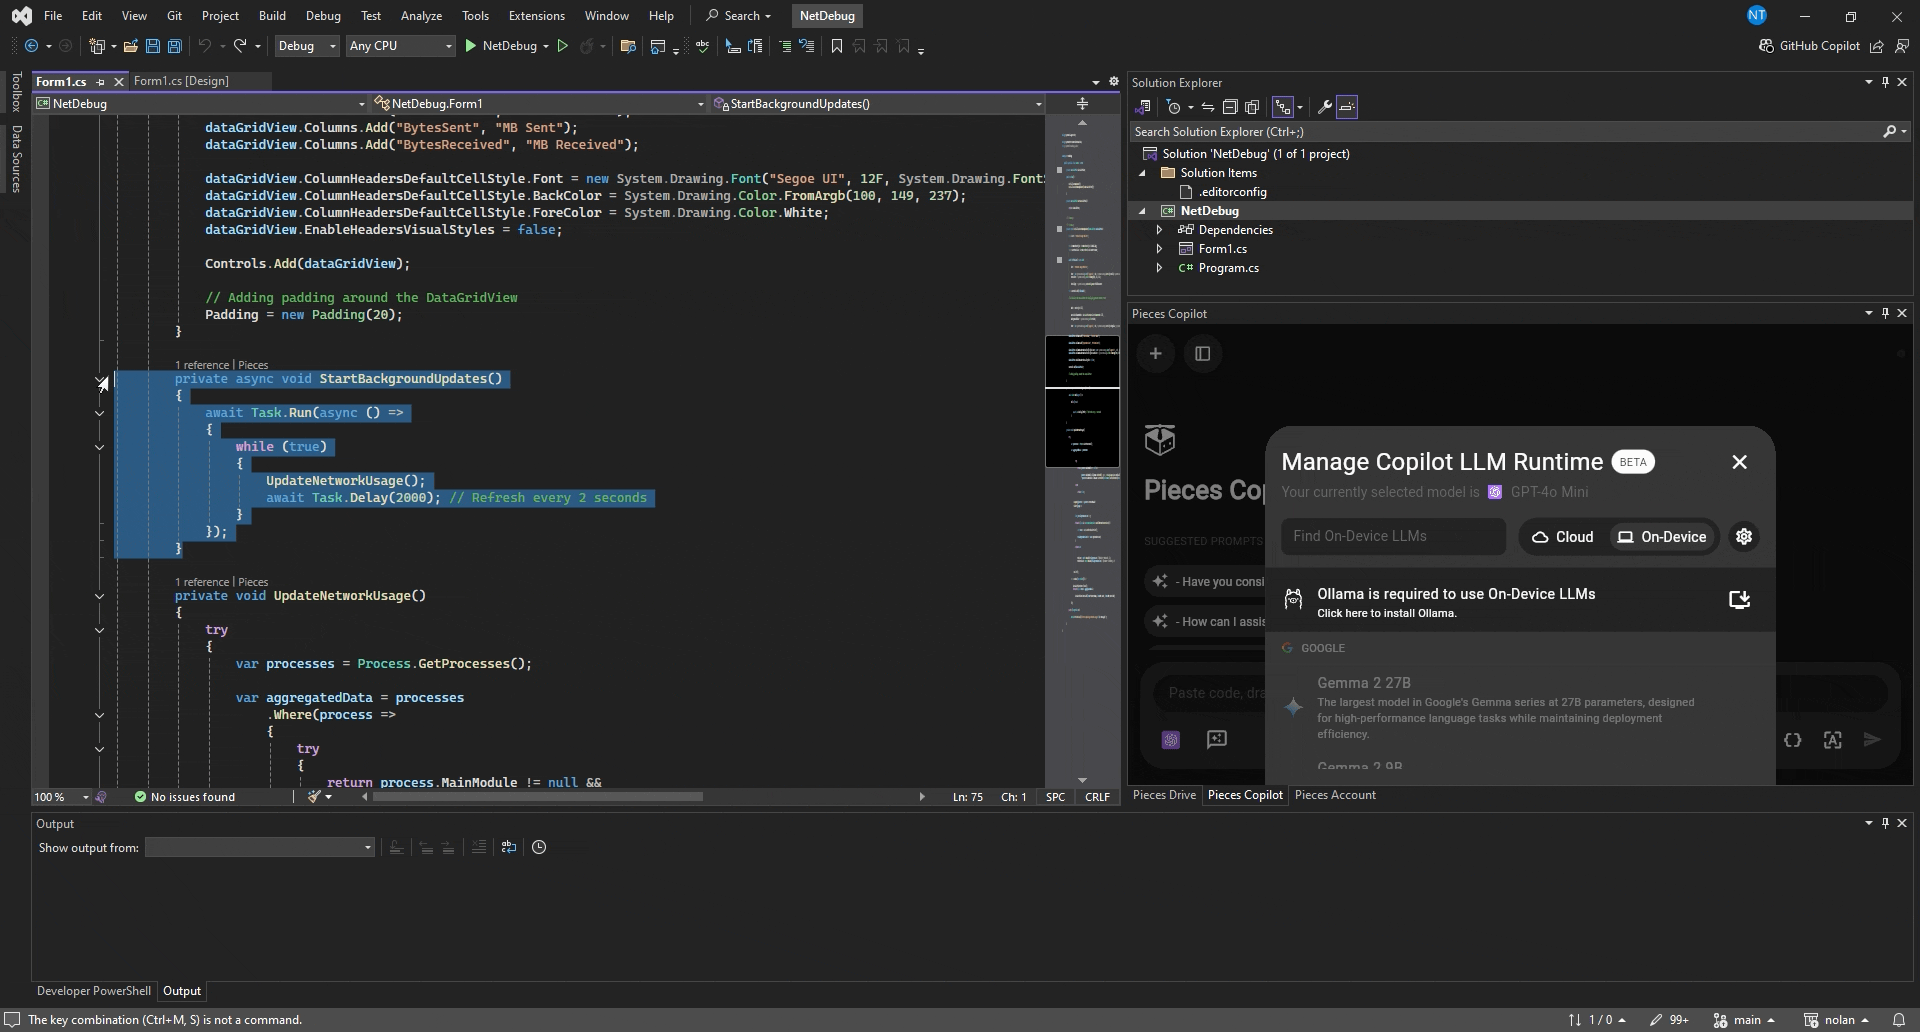This screenshot has width=1920, height=1032.
Task: Click Show All Files icon in Solution Explorer
Action: [1252, 107]
